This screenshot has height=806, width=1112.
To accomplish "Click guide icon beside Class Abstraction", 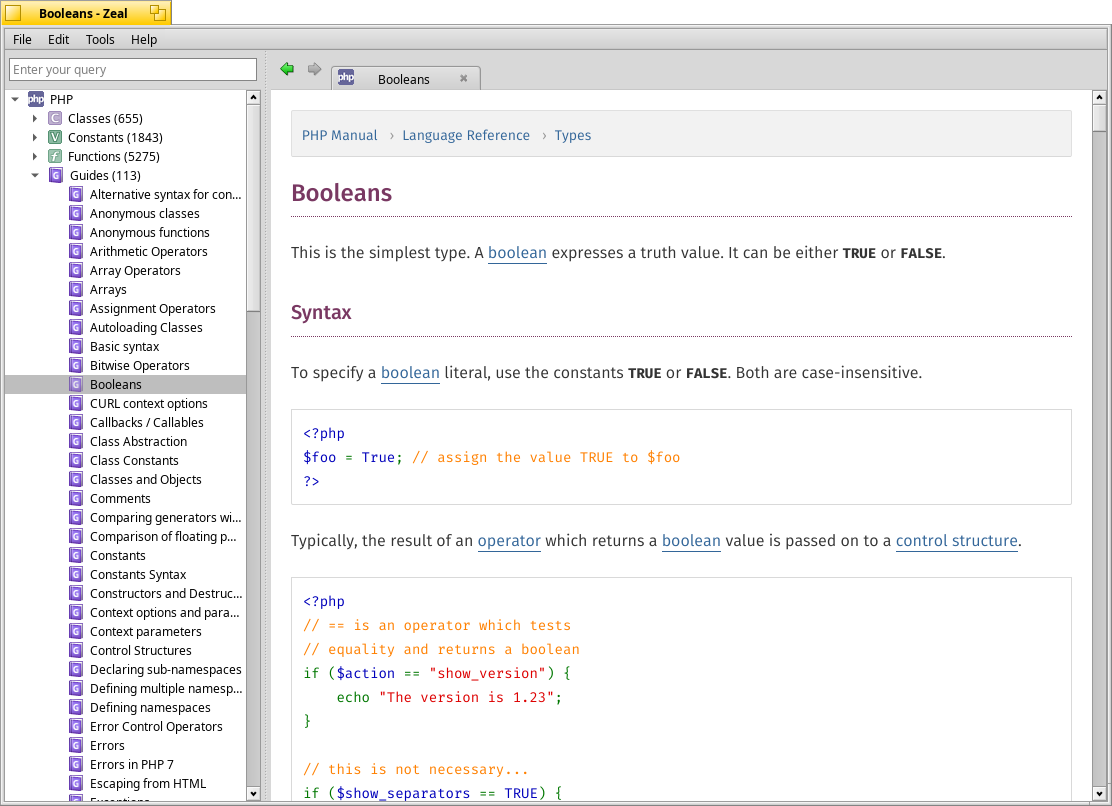I will tap(76, 442).
